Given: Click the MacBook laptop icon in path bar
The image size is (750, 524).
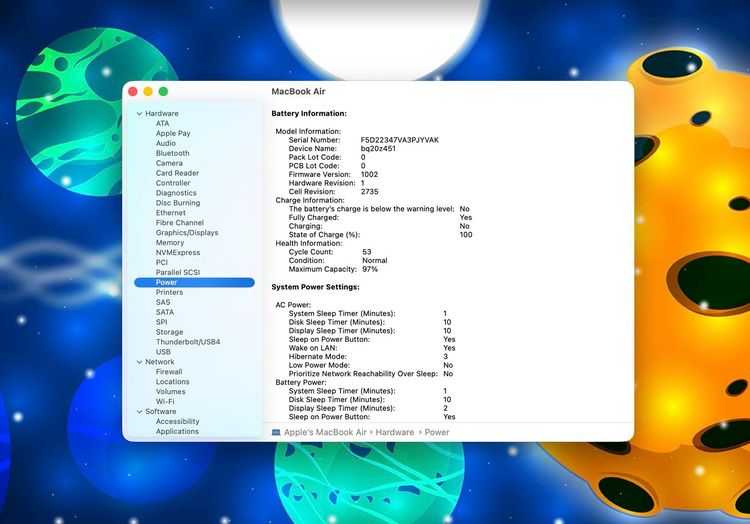Looking at the screenshot, I should pos(276,433).
